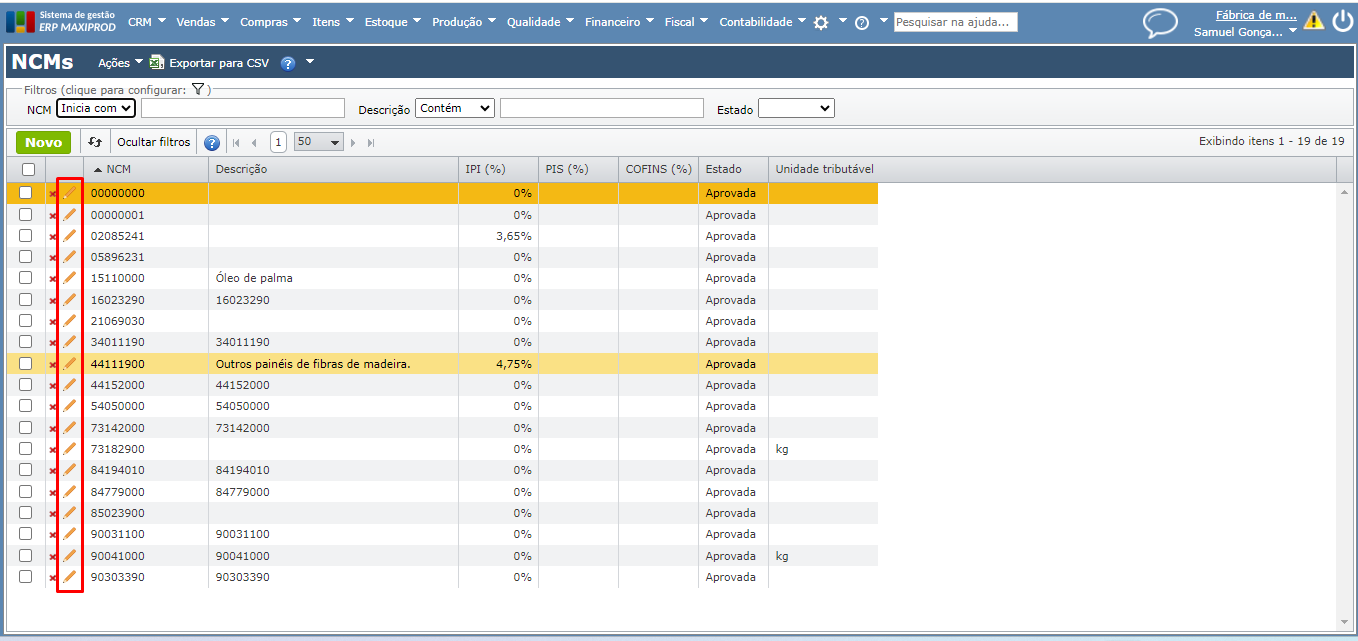The width and height of the screenshot is (1358, 641).
Task: Delete NCM 44111900 using the red X
Action: pos(53,364)
